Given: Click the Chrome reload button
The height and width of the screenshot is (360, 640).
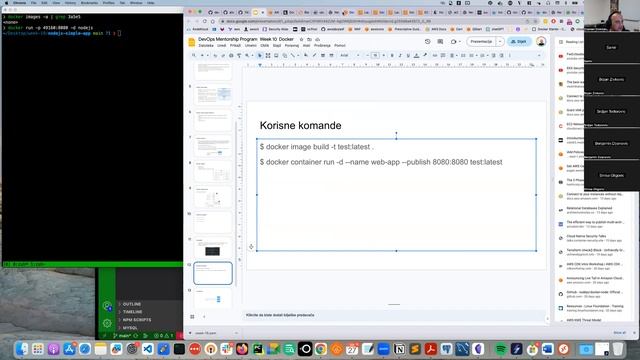Looking at the screenshot, I should click(x=204, y=21).
